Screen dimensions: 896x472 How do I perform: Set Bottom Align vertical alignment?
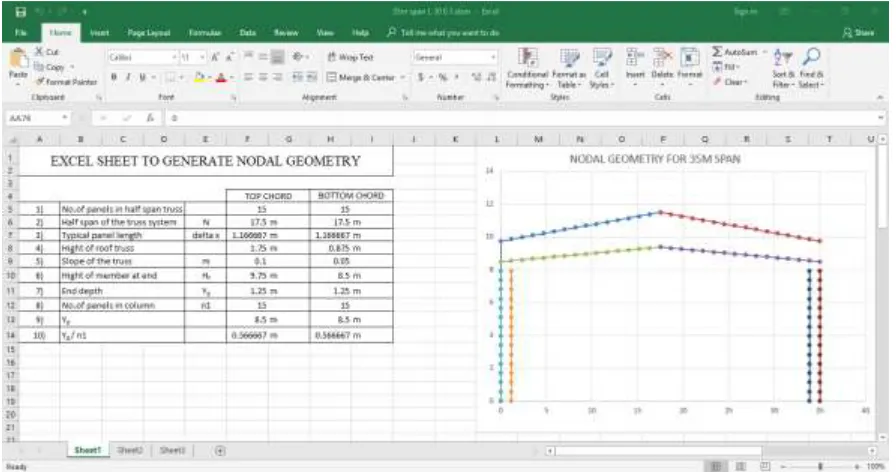click(277, 57)
